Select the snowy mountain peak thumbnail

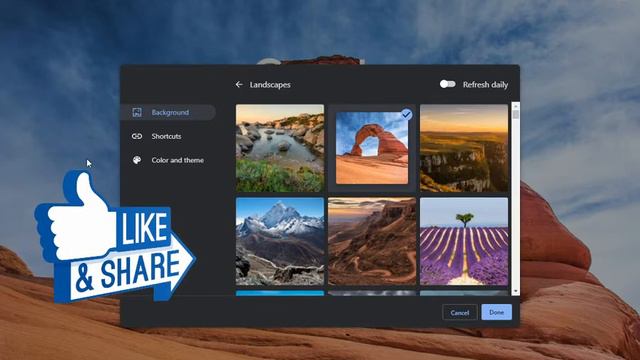pos(280,241)
